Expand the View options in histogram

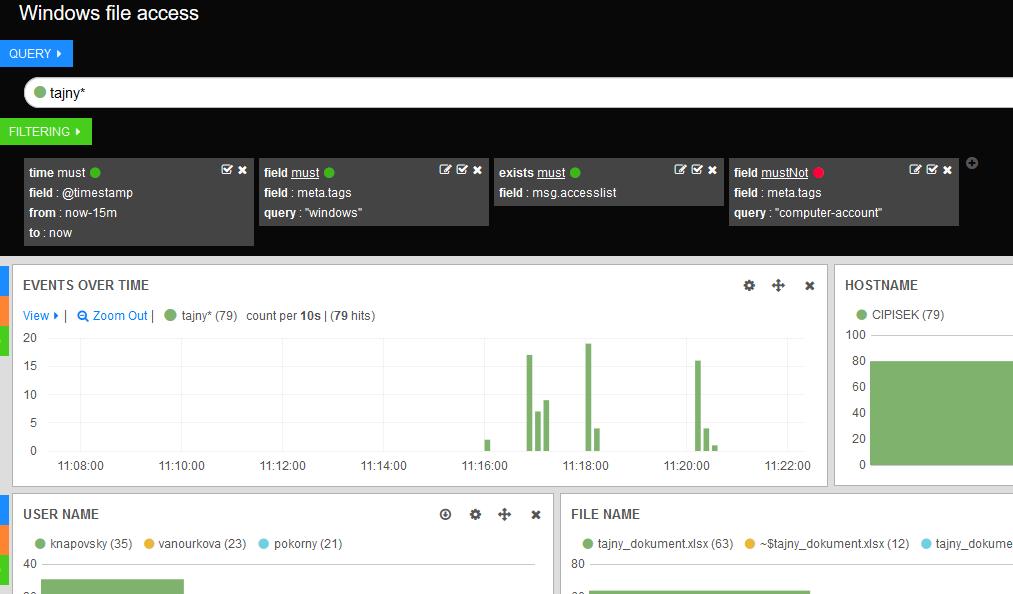point(41,315)
